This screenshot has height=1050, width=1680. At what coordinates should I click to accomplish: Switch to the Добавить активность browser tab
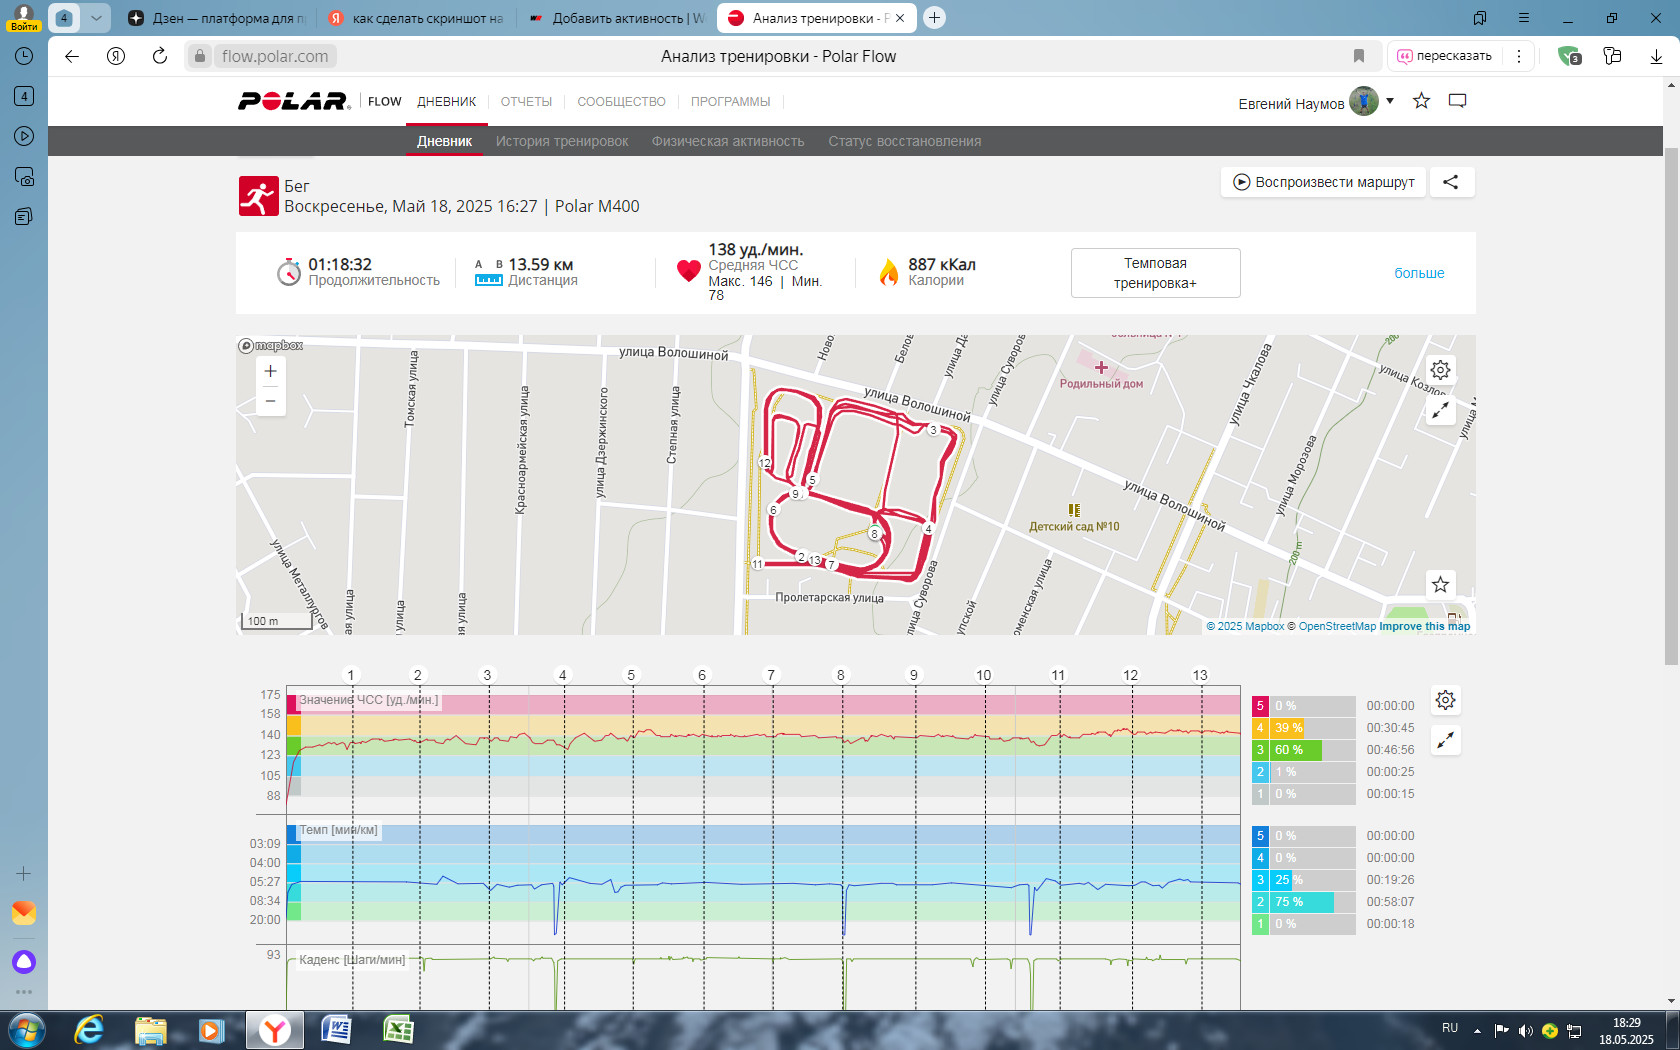click(616, 18)
